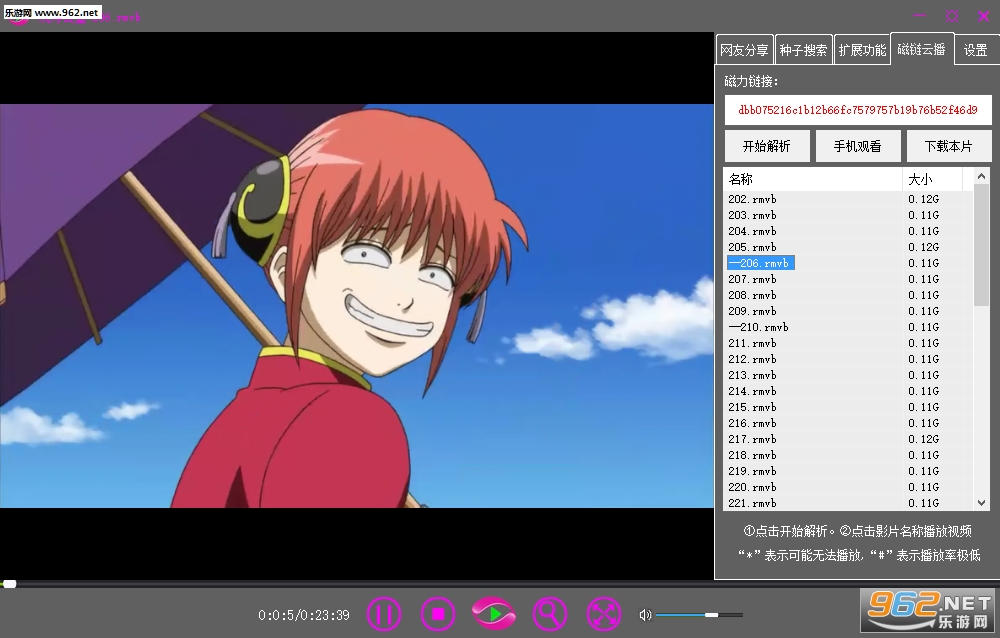Open the 扩展功能 tab

click(862, 50)
